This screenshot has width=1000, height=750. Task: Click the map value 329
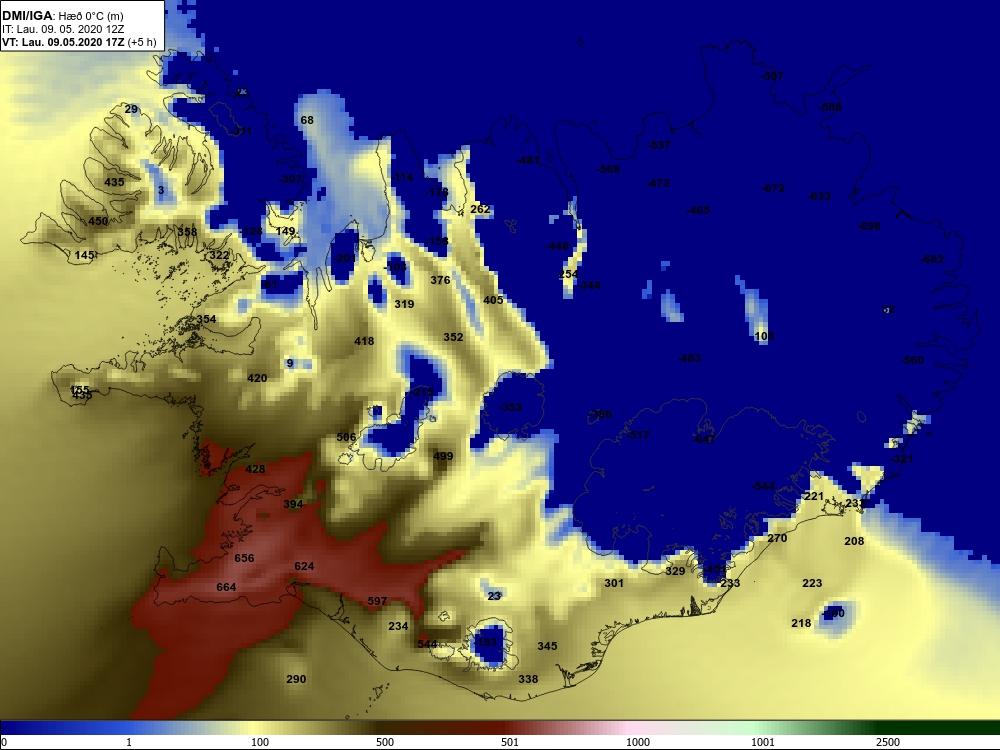pyautogui.click(x=675, y=571)
